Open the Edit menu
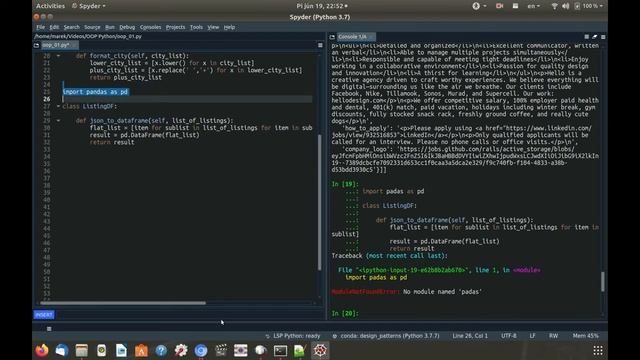 pyautogui.click(x=54, y=27)
